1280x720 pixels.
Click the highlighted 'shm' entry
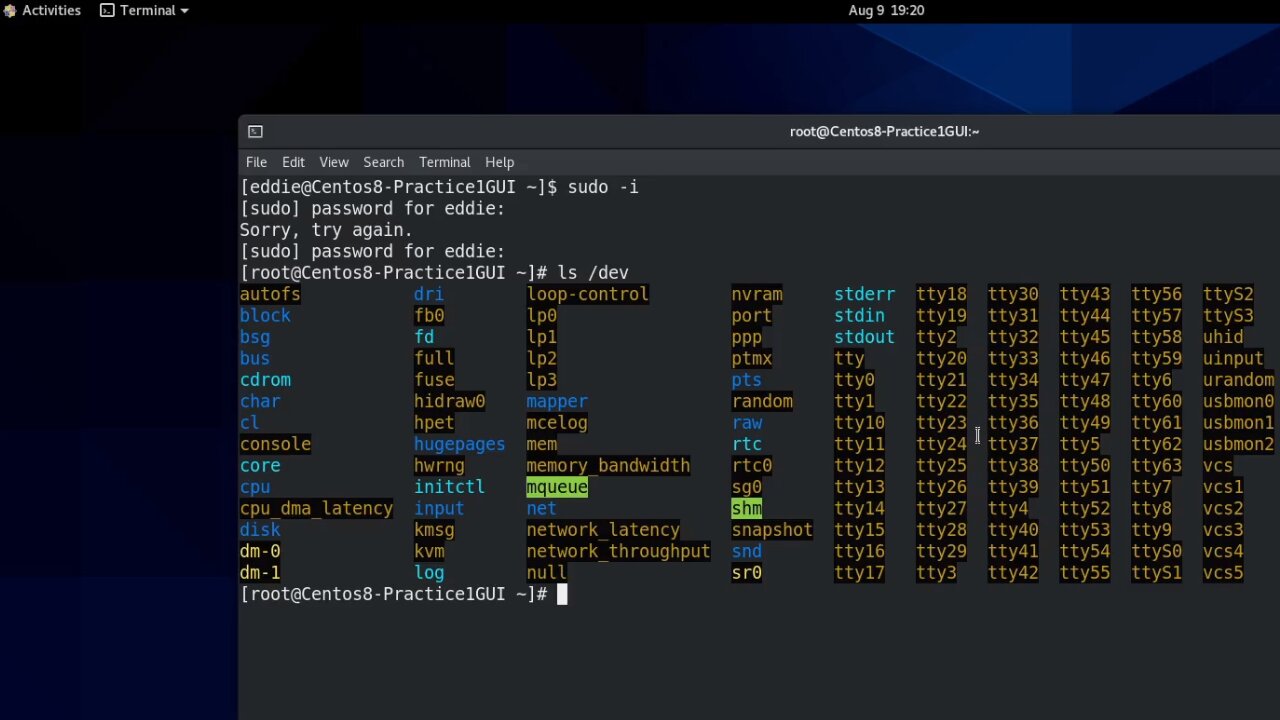(746, 508)
